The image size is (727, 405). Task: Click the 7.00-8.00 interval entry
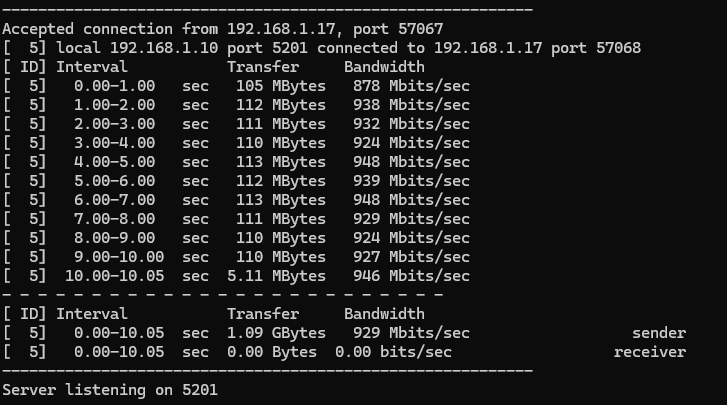tap(114, 219)
